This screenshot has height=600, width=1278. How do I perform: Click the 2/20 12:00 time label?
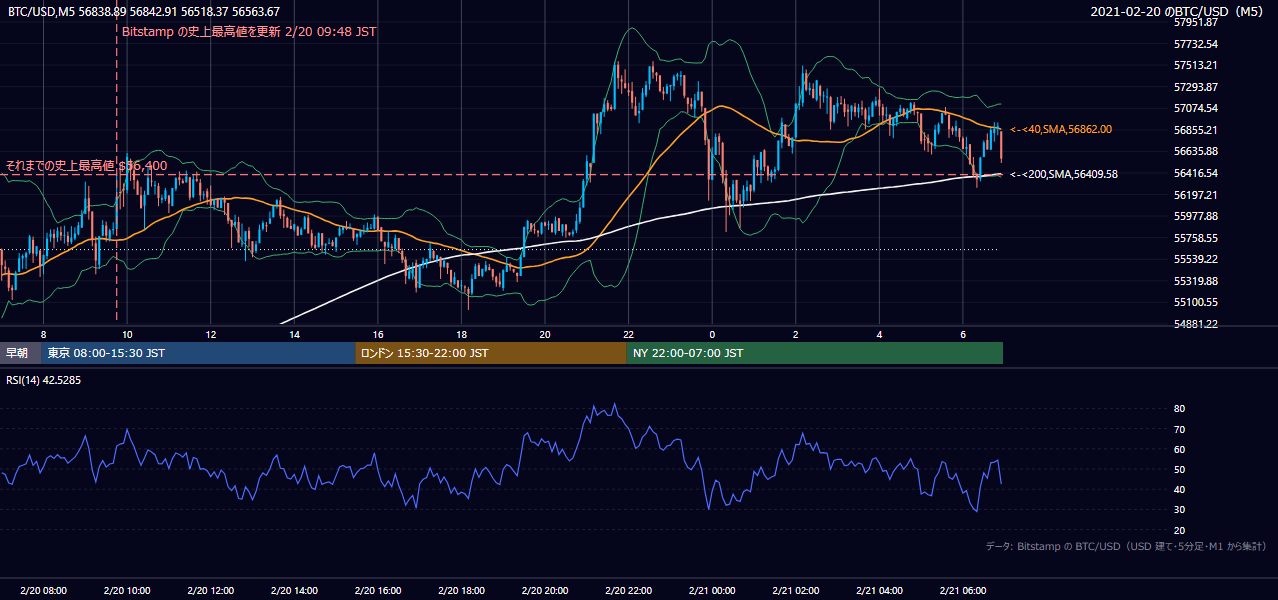(x=210, y=591)
